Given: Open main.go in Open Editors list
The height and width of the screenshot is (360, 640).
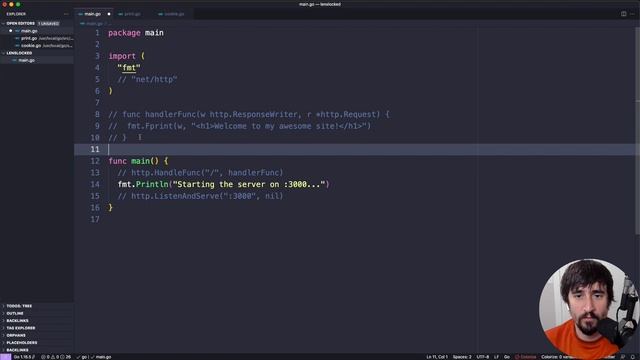Looking at the screenshot, I should pos(37,31).
